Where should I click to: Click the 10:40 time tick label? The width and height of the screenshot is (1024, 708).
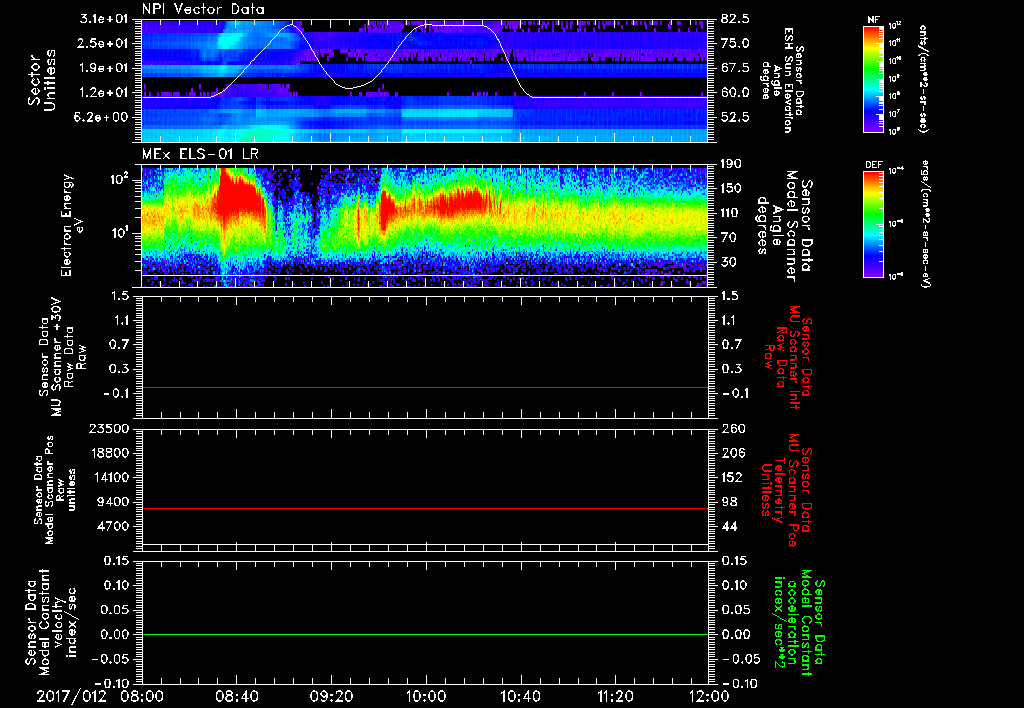[520, 696]
